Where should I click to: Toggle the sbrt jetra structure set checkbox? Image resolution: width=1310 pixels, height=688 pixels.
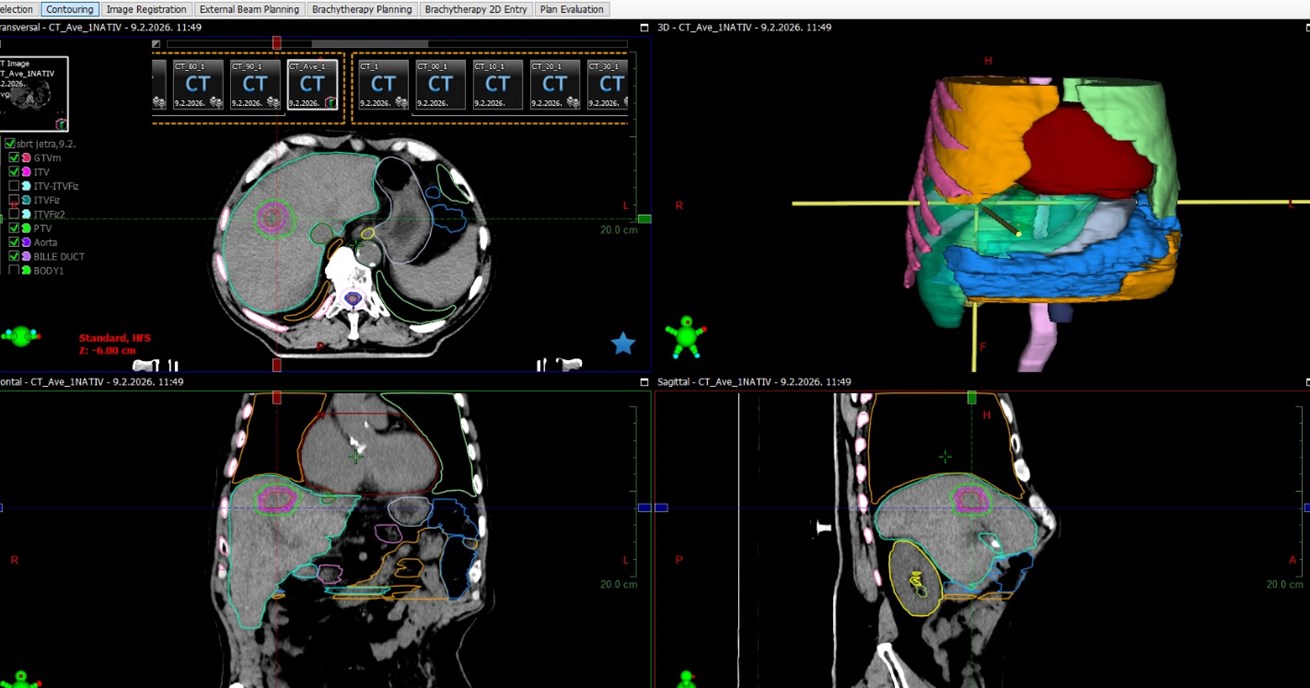pyautogui.click(x=10, y=144)
